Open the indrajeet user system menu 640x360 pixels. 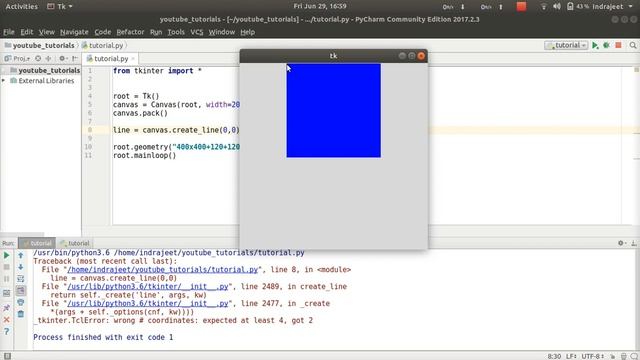click(611, 7)
